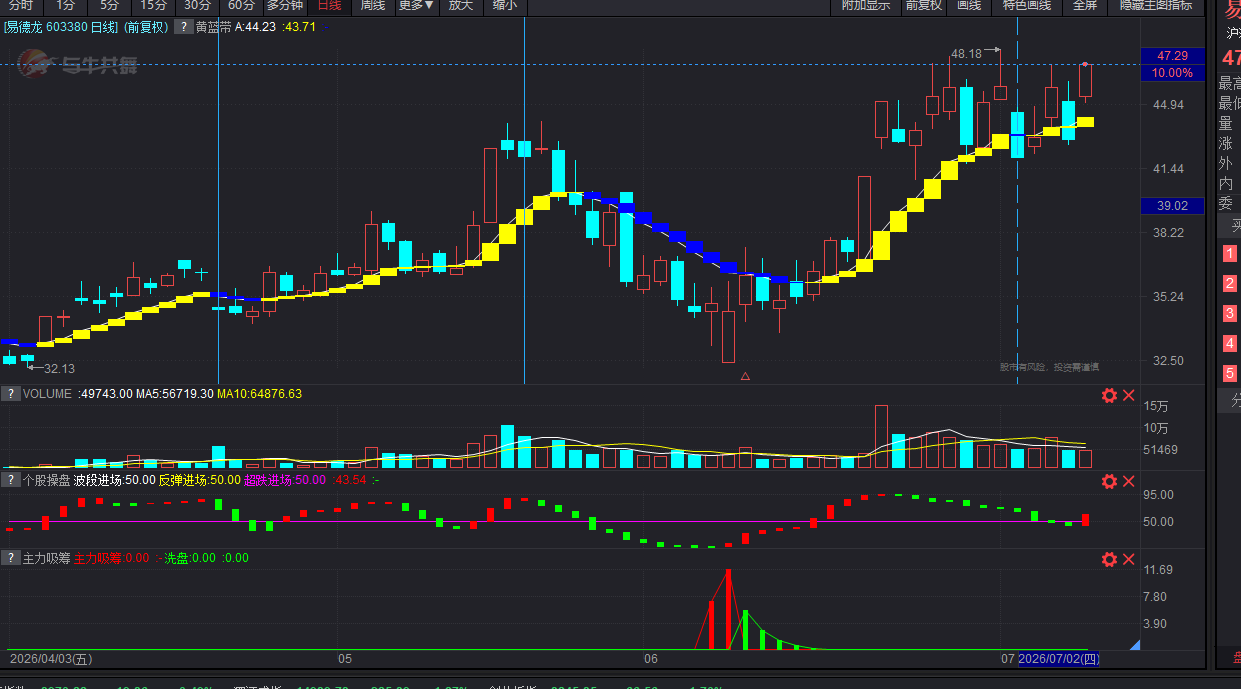Open the 前复权 adjustment dropdown

[x=923, y=5]
